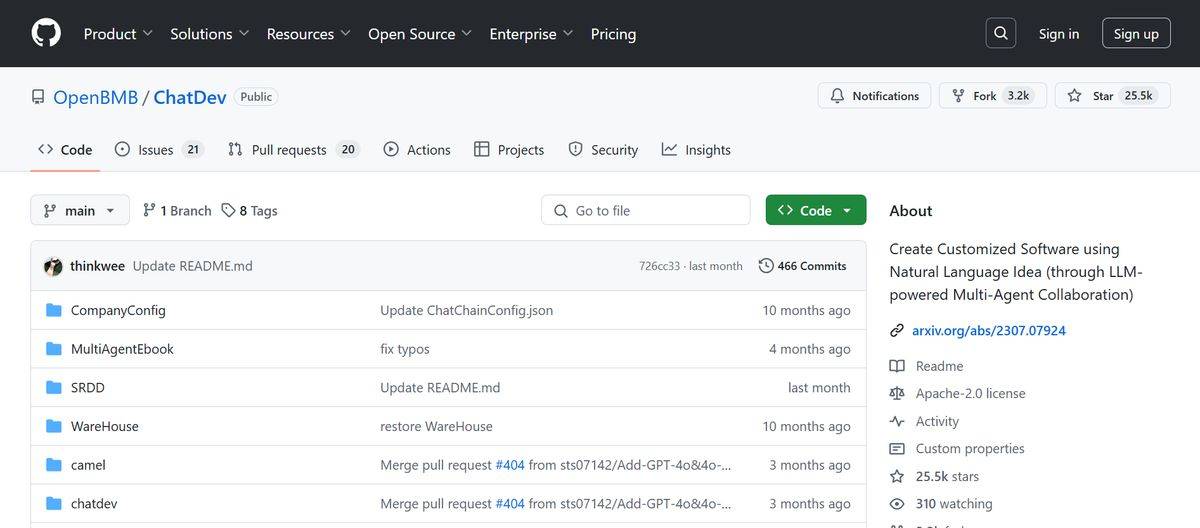
Task: Open the arxiv.org/abs/2307.07924 link
Action: pos(988,331)
